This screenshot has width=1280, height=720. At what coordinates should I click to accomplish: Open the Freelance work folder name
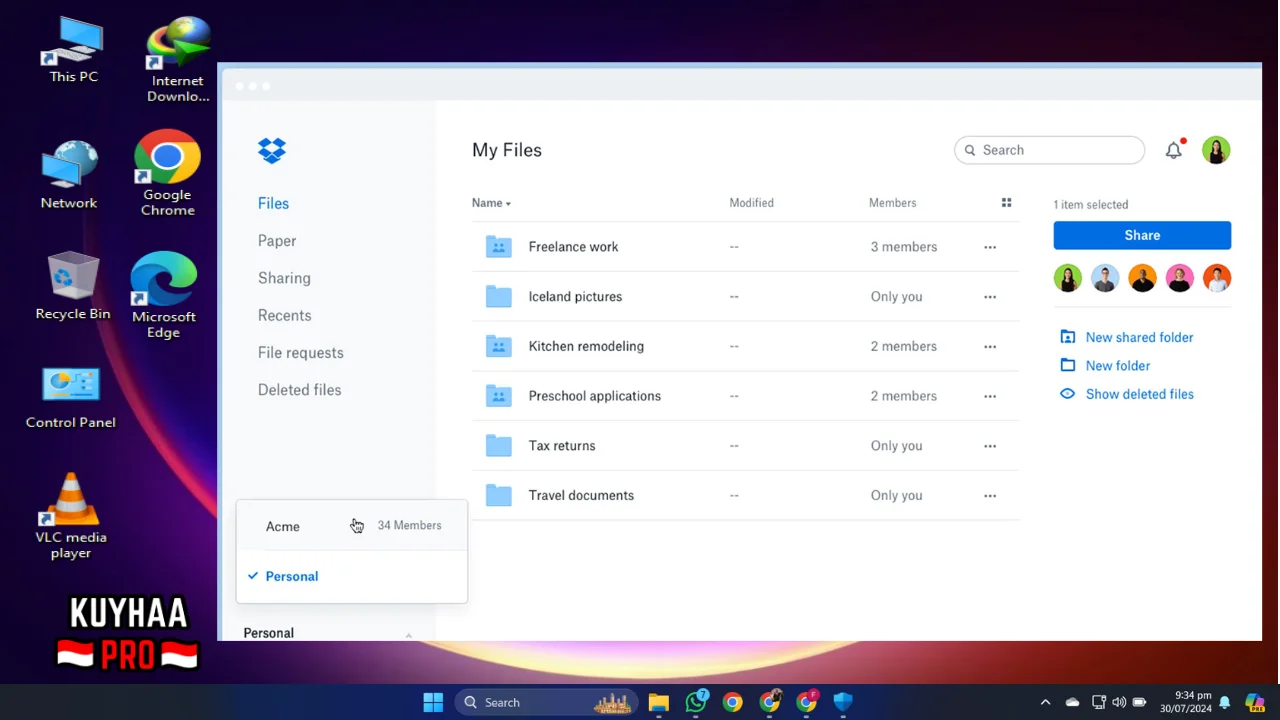pyautogui.click(x=573, y=247)
